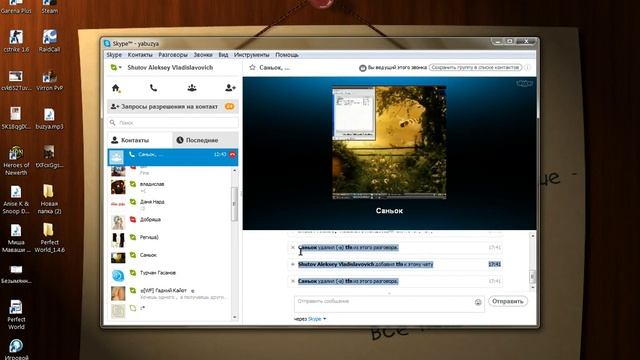Open Garena Plus desktop shortcut
Viewport: 640px width, 360px height.
(16, 7)
